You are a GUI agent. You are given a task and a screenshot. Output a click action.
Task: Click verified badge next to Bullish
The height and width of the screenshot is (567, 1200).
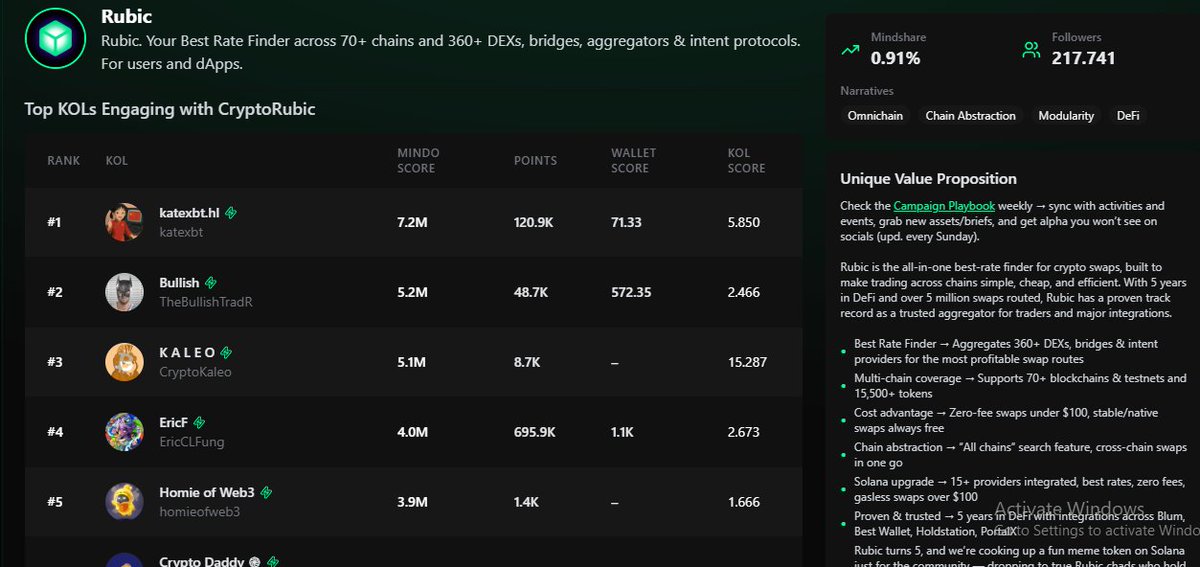[211, 283]
